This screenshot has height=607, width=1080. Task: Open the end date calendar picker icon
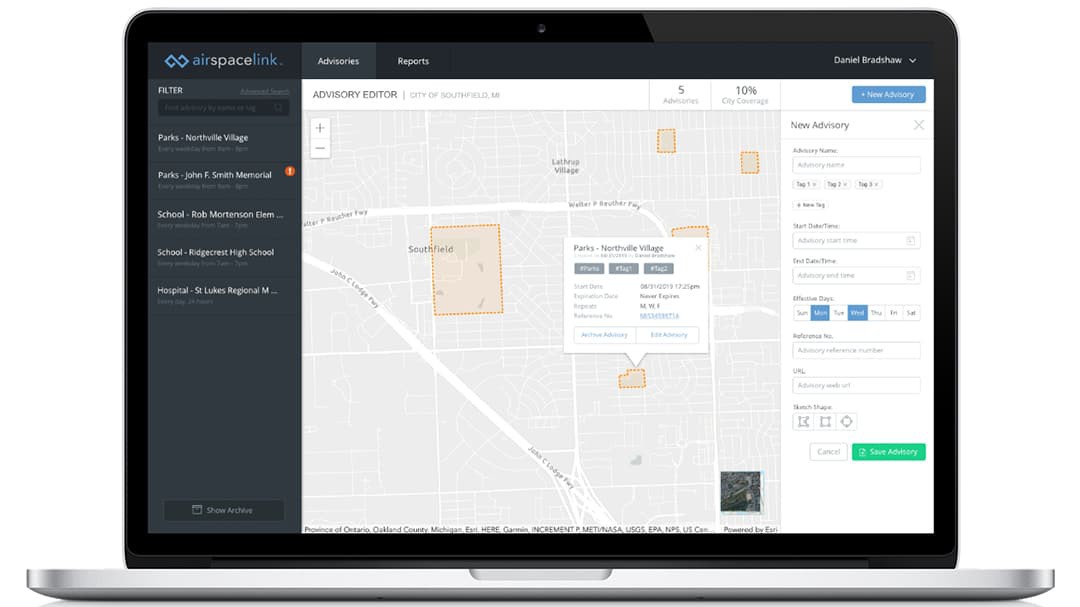pyautogui.click(x=911, y=276)
